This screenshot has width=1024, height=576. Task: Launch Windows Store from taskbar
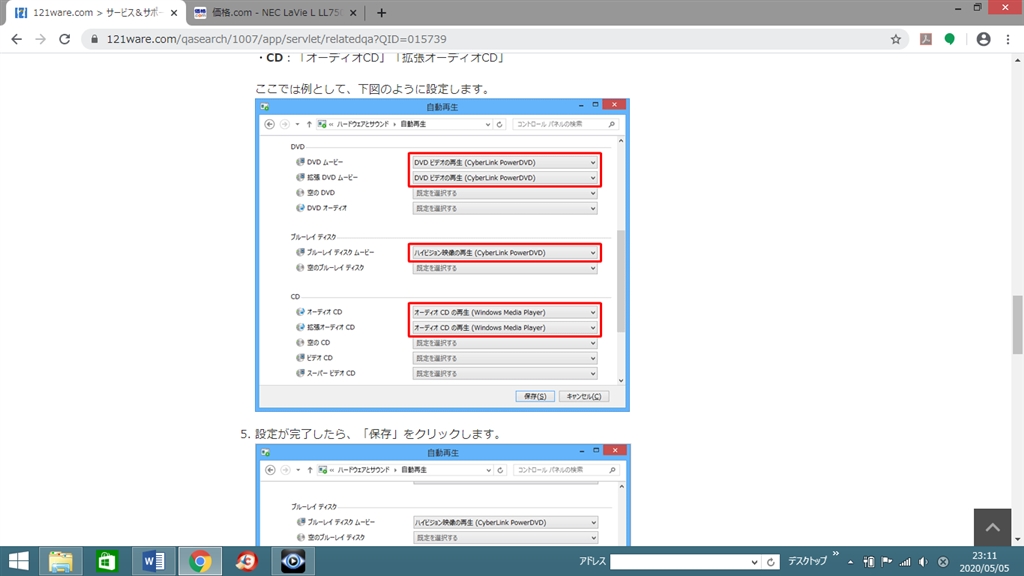pyautogui.click(x=106, y=561)
